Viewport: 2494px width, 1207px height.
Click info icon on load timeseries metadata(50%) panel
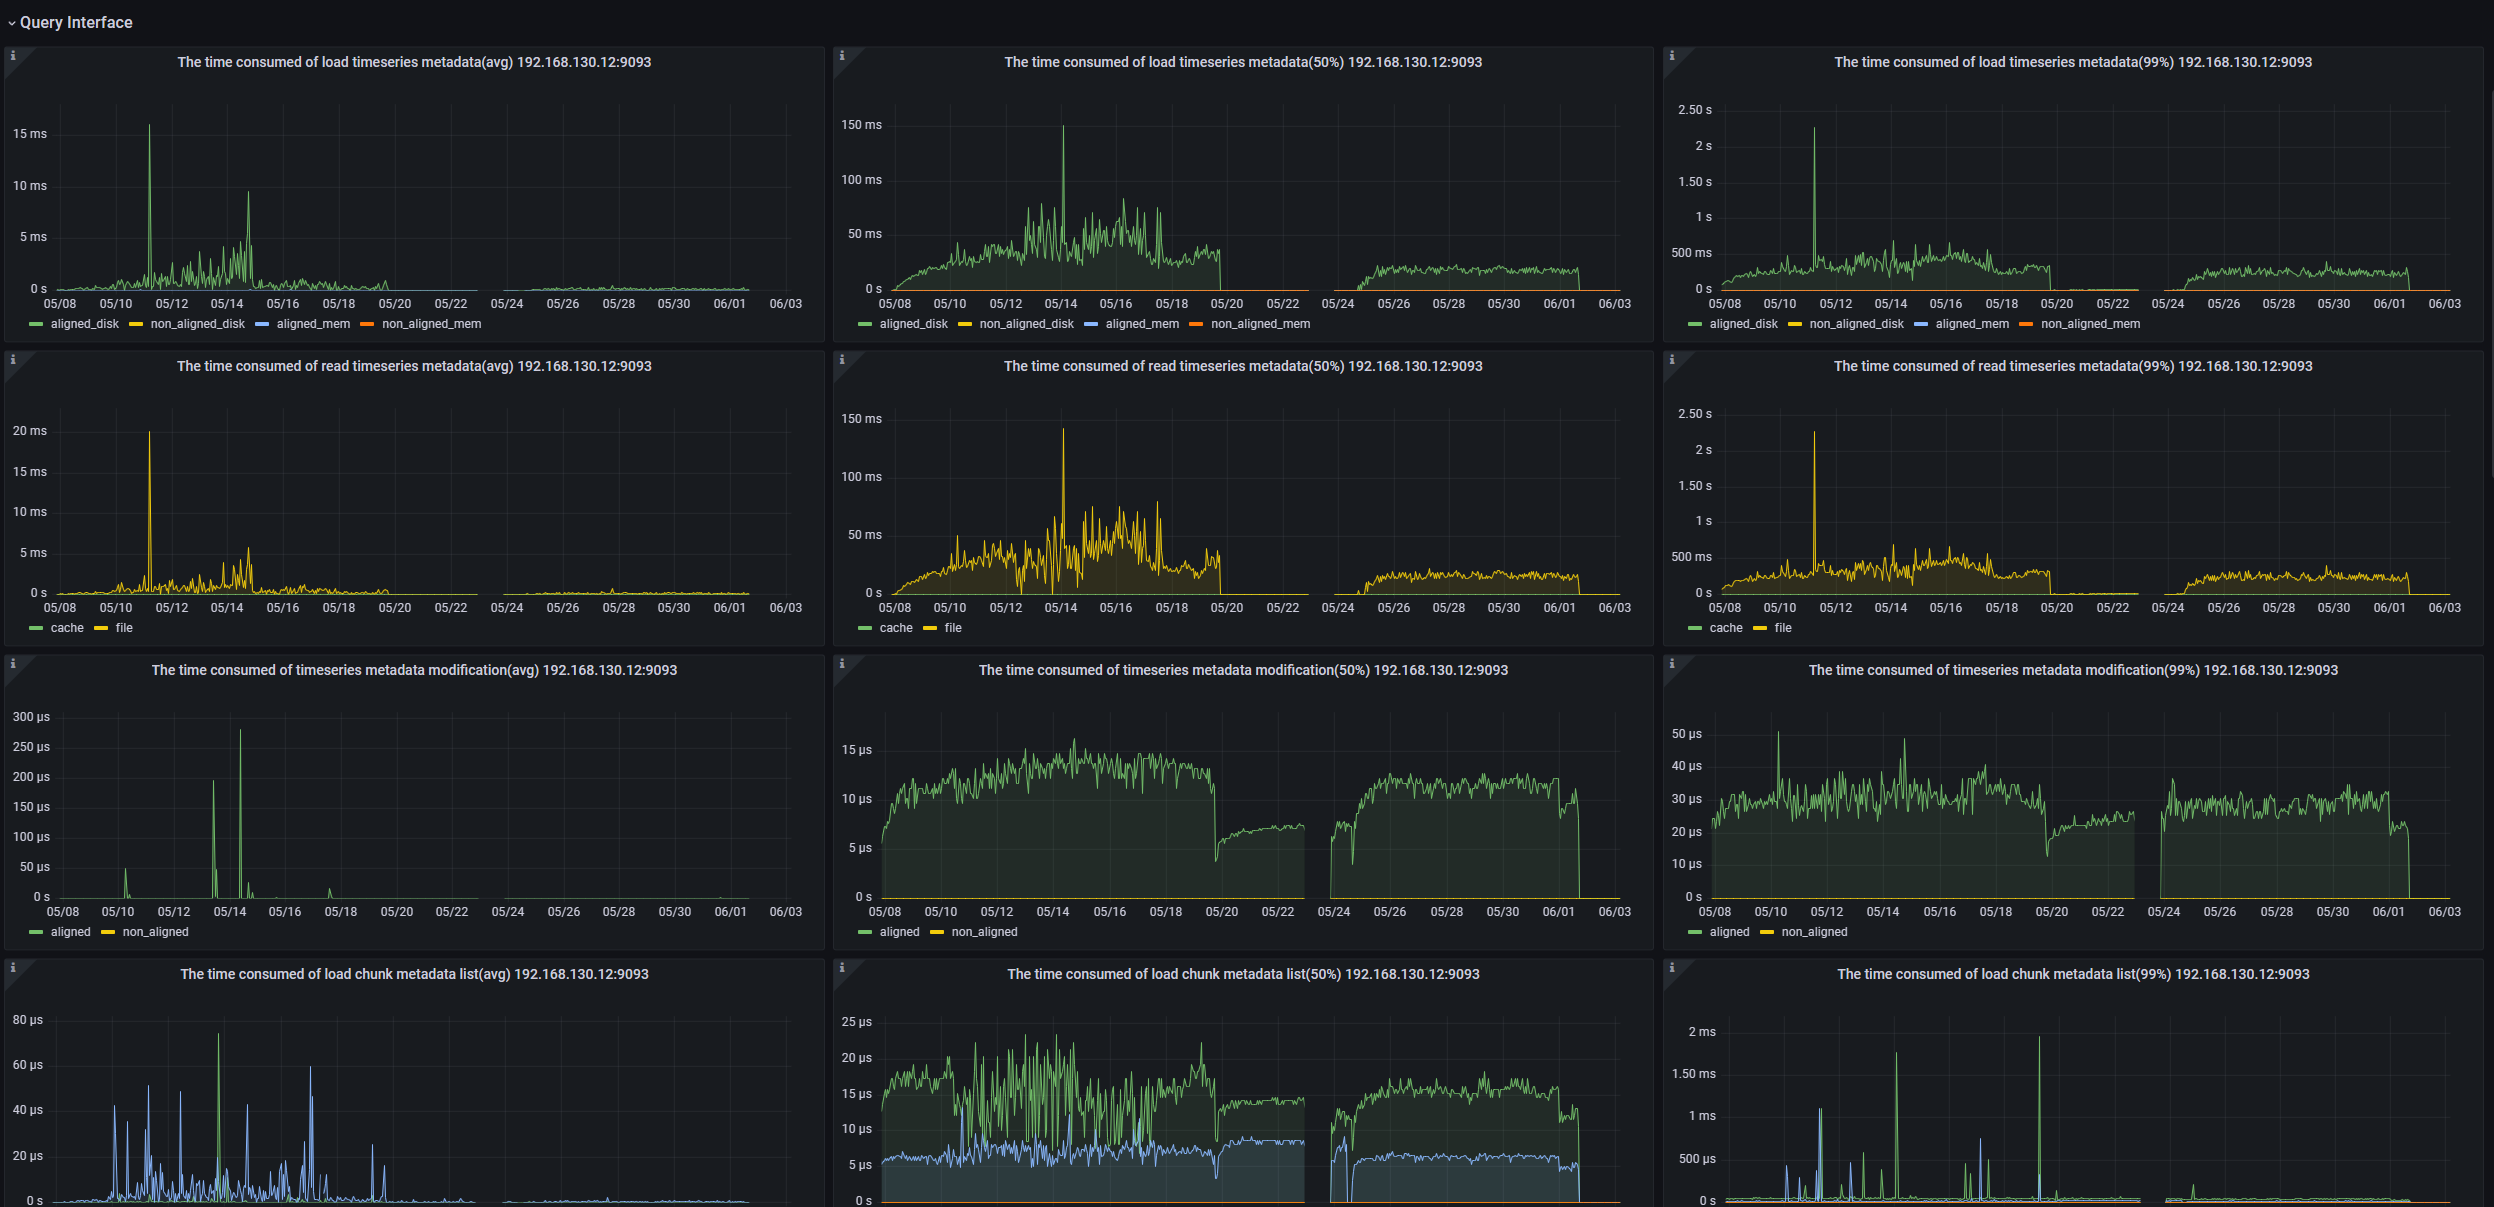point(842,56)
